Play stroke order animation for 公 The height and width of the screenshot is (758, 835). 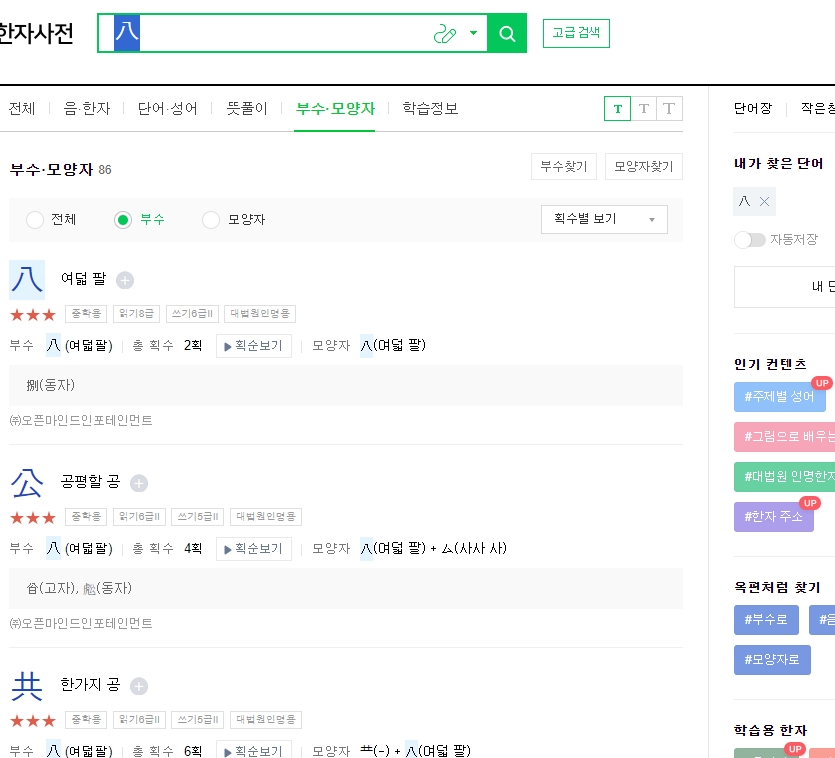[x=253, y=547]
